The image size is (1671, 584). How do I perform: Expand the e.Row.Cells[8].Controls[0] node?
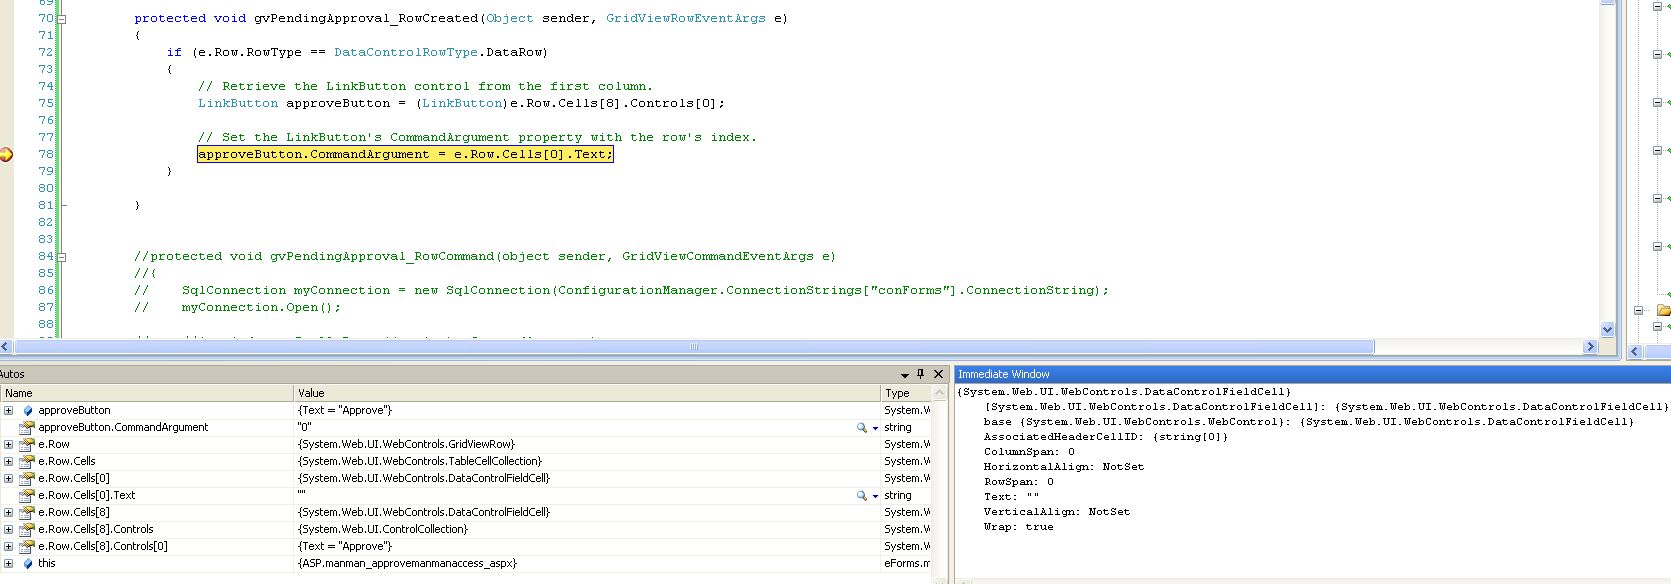[x=9, y=546]
